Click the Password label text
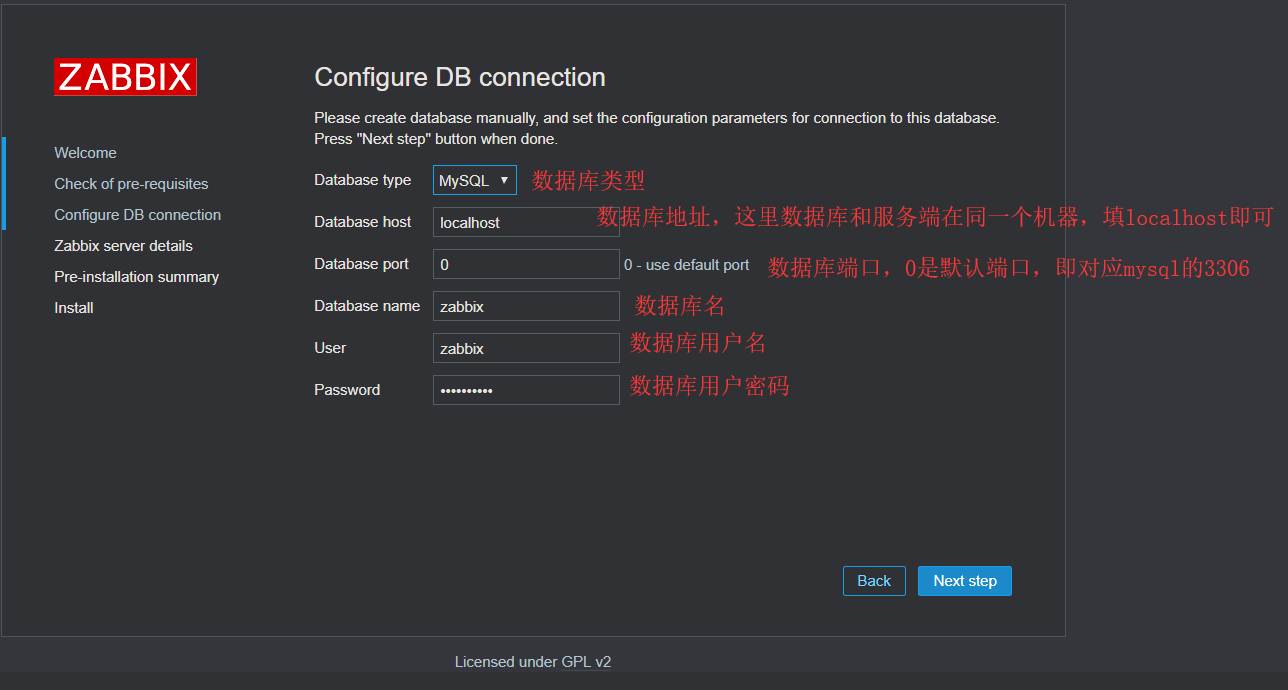1288x690 pixels. click(x=347, y=390)
